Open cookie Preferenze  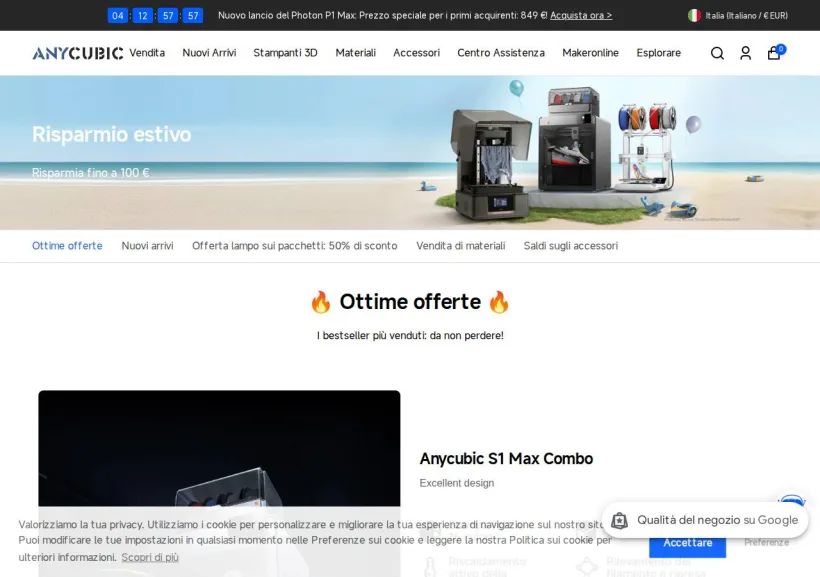[x=767, y=542]
